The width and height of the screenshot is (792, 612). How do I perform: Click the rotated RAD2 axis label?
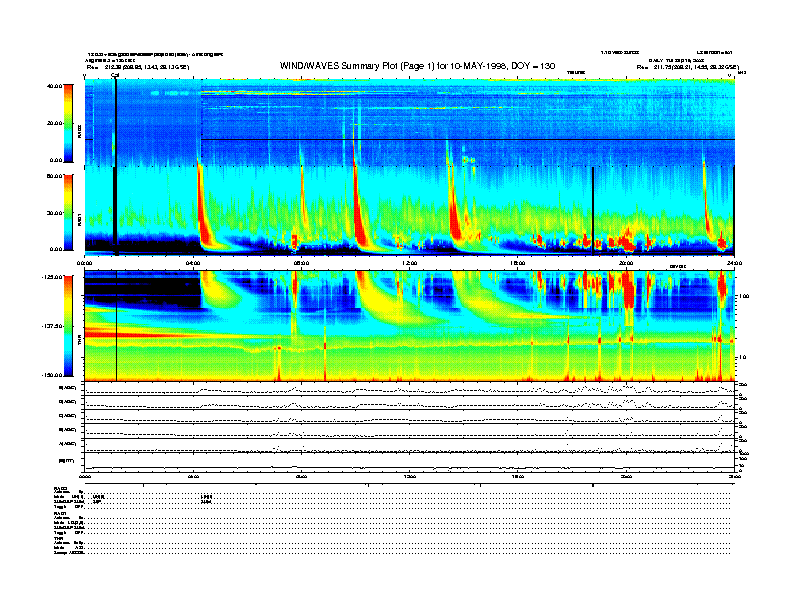pyautogui.click(x=79, y=130)
